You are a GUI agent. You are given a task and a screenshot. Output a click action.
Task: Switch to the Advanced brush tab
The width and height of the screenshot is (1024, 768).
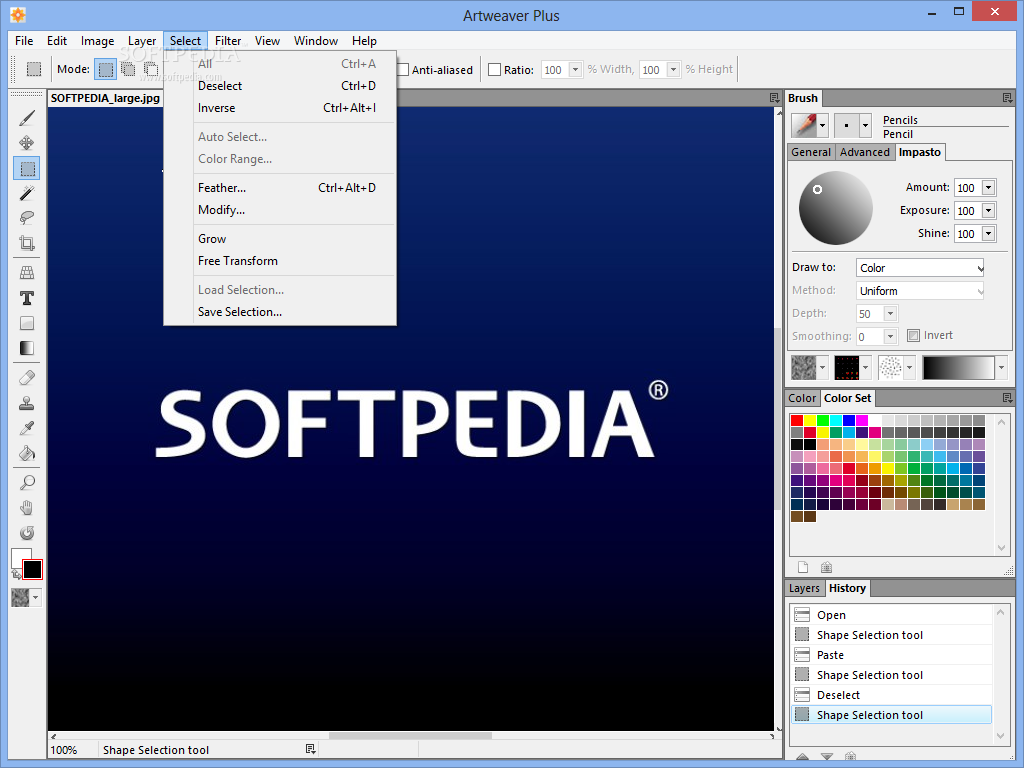click(865, 152)
